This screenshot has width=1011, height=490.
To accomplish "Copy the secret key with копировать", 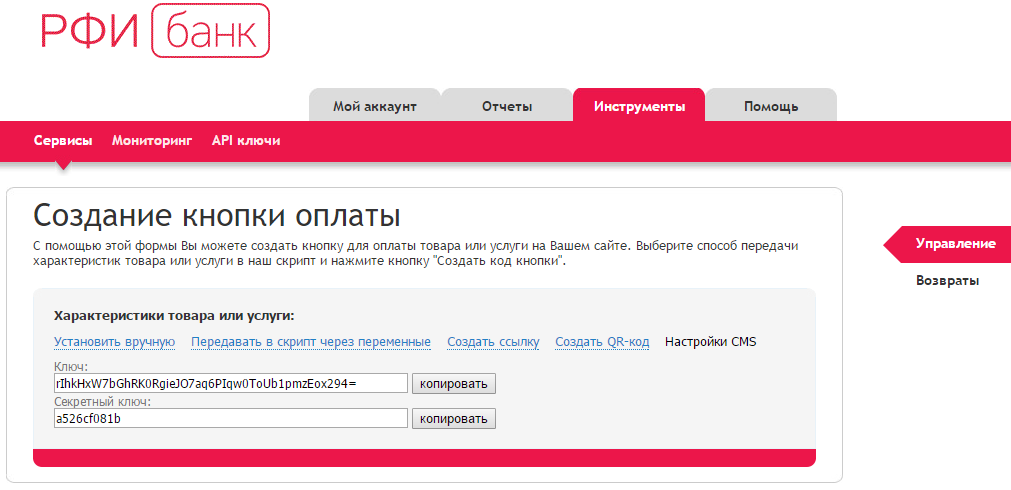I will tap(454, 418).
